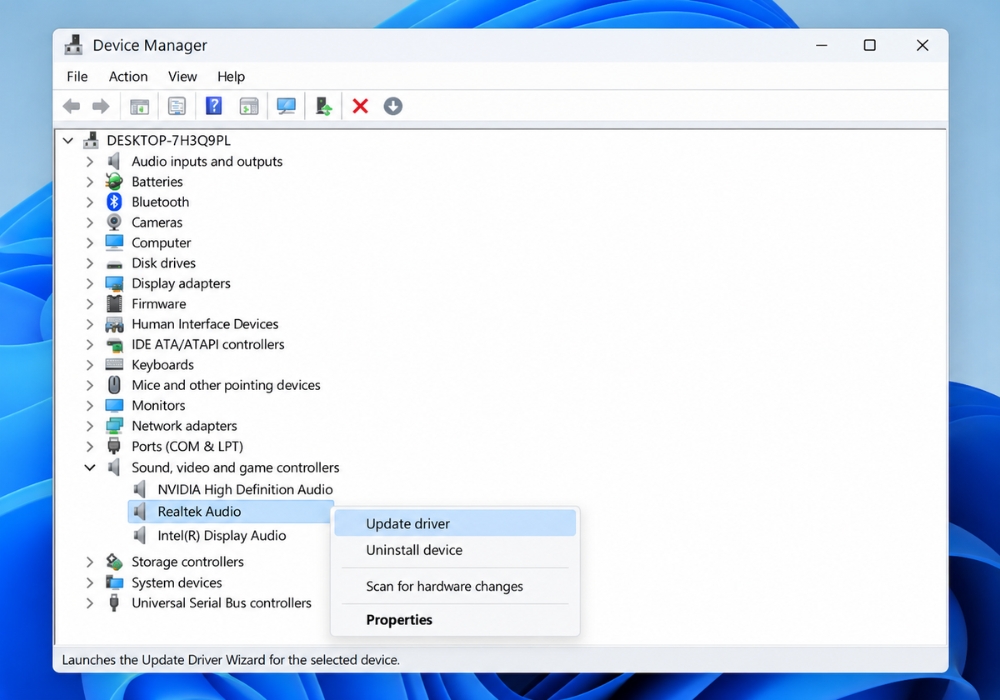Click Scan for hardware changes monitor icon
The width and height of the screenshot is (1000, 700).
tap(286, 106)
